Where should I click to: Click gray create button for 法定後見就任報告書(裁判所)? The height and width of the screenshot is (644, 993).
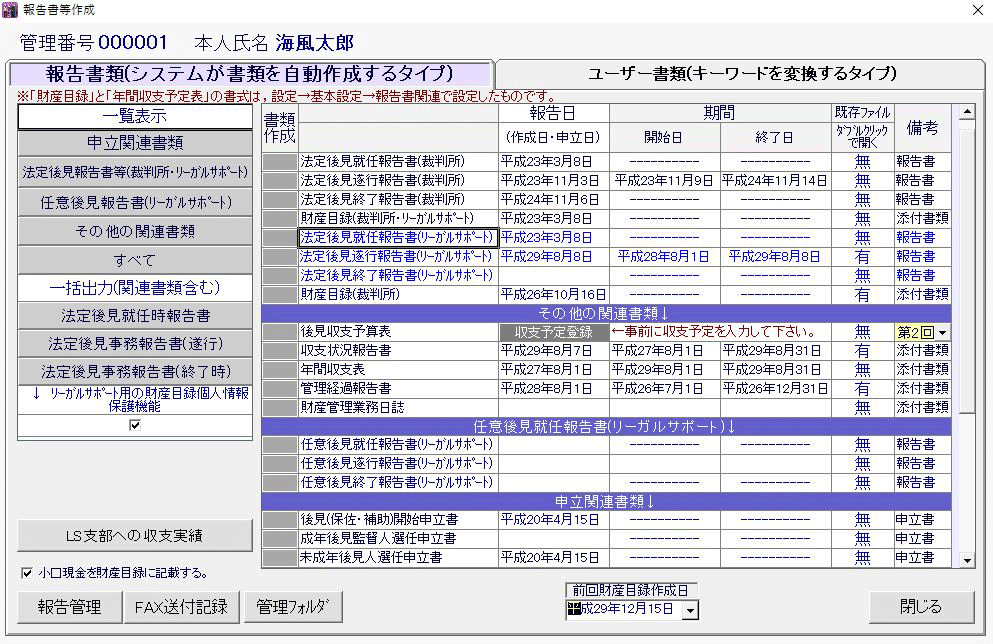pyautogui.click(x=280, y=162)
